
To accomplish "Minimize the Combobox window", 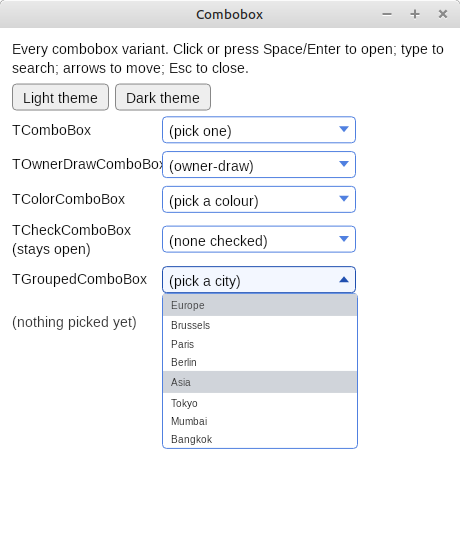I will pyautogui.click(x=387, y=14).
